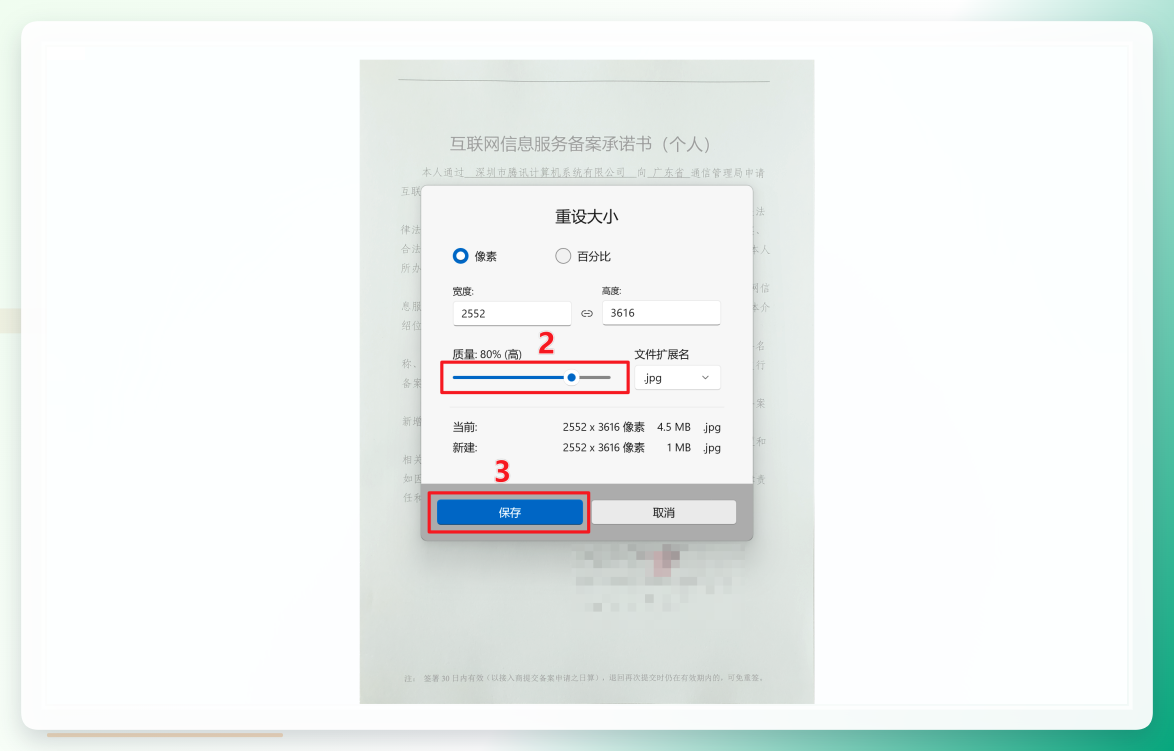Click the 新建 size value 1 MB
The image size is (1174, 751).
point(678,447)
